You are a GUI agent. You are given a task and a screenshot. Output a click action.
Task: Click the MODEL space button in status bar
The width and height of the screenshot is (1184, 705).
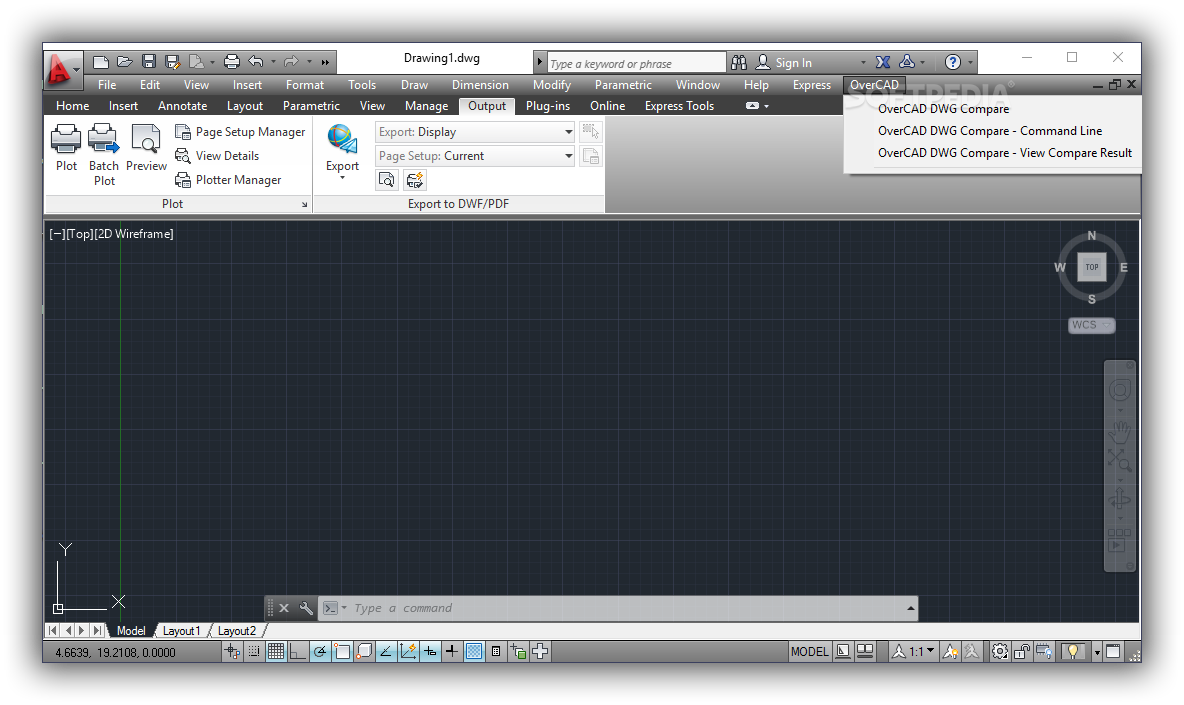click(809, 651)
